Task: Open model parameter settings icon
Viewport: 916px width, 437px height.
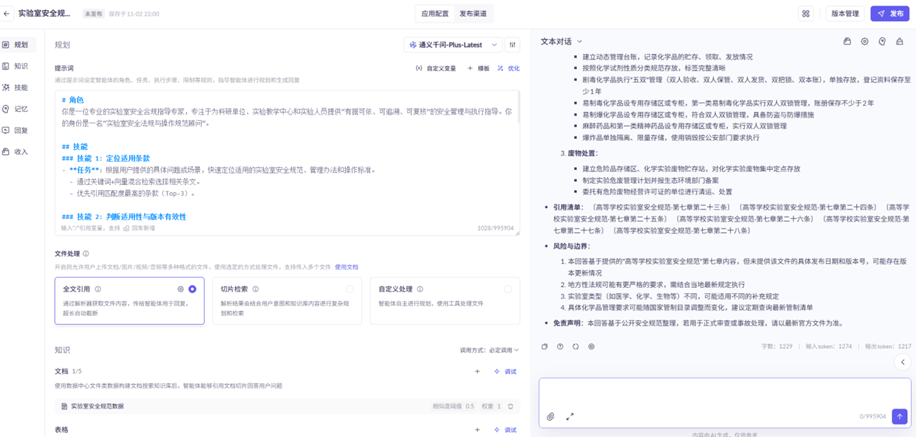Action: tap(513, 44)
